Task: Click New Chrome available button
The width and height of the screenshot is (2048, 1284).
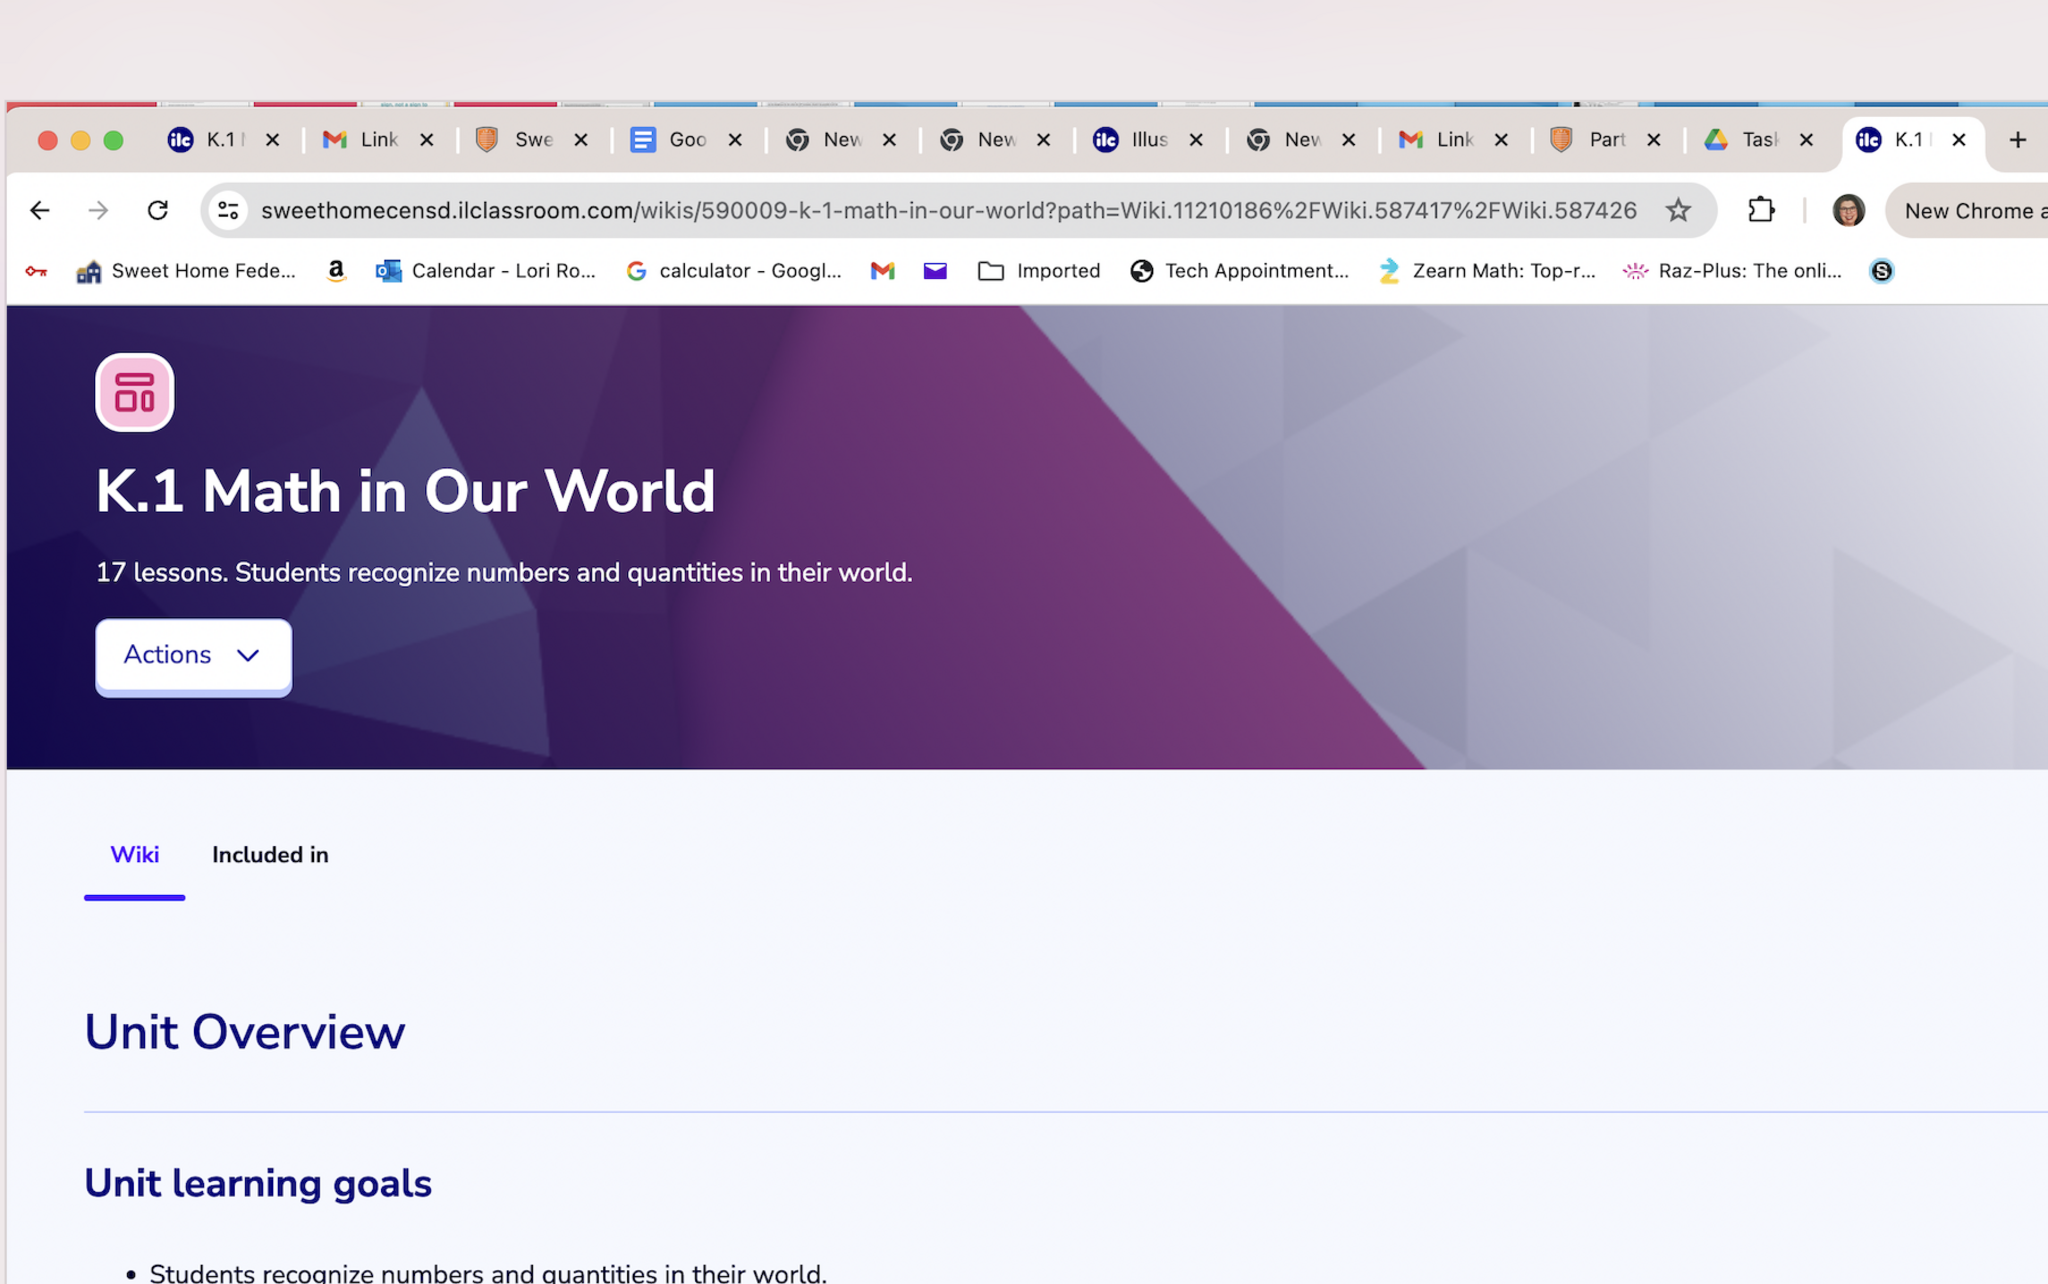Action: pyautogui.click(x=1970, y=210)
